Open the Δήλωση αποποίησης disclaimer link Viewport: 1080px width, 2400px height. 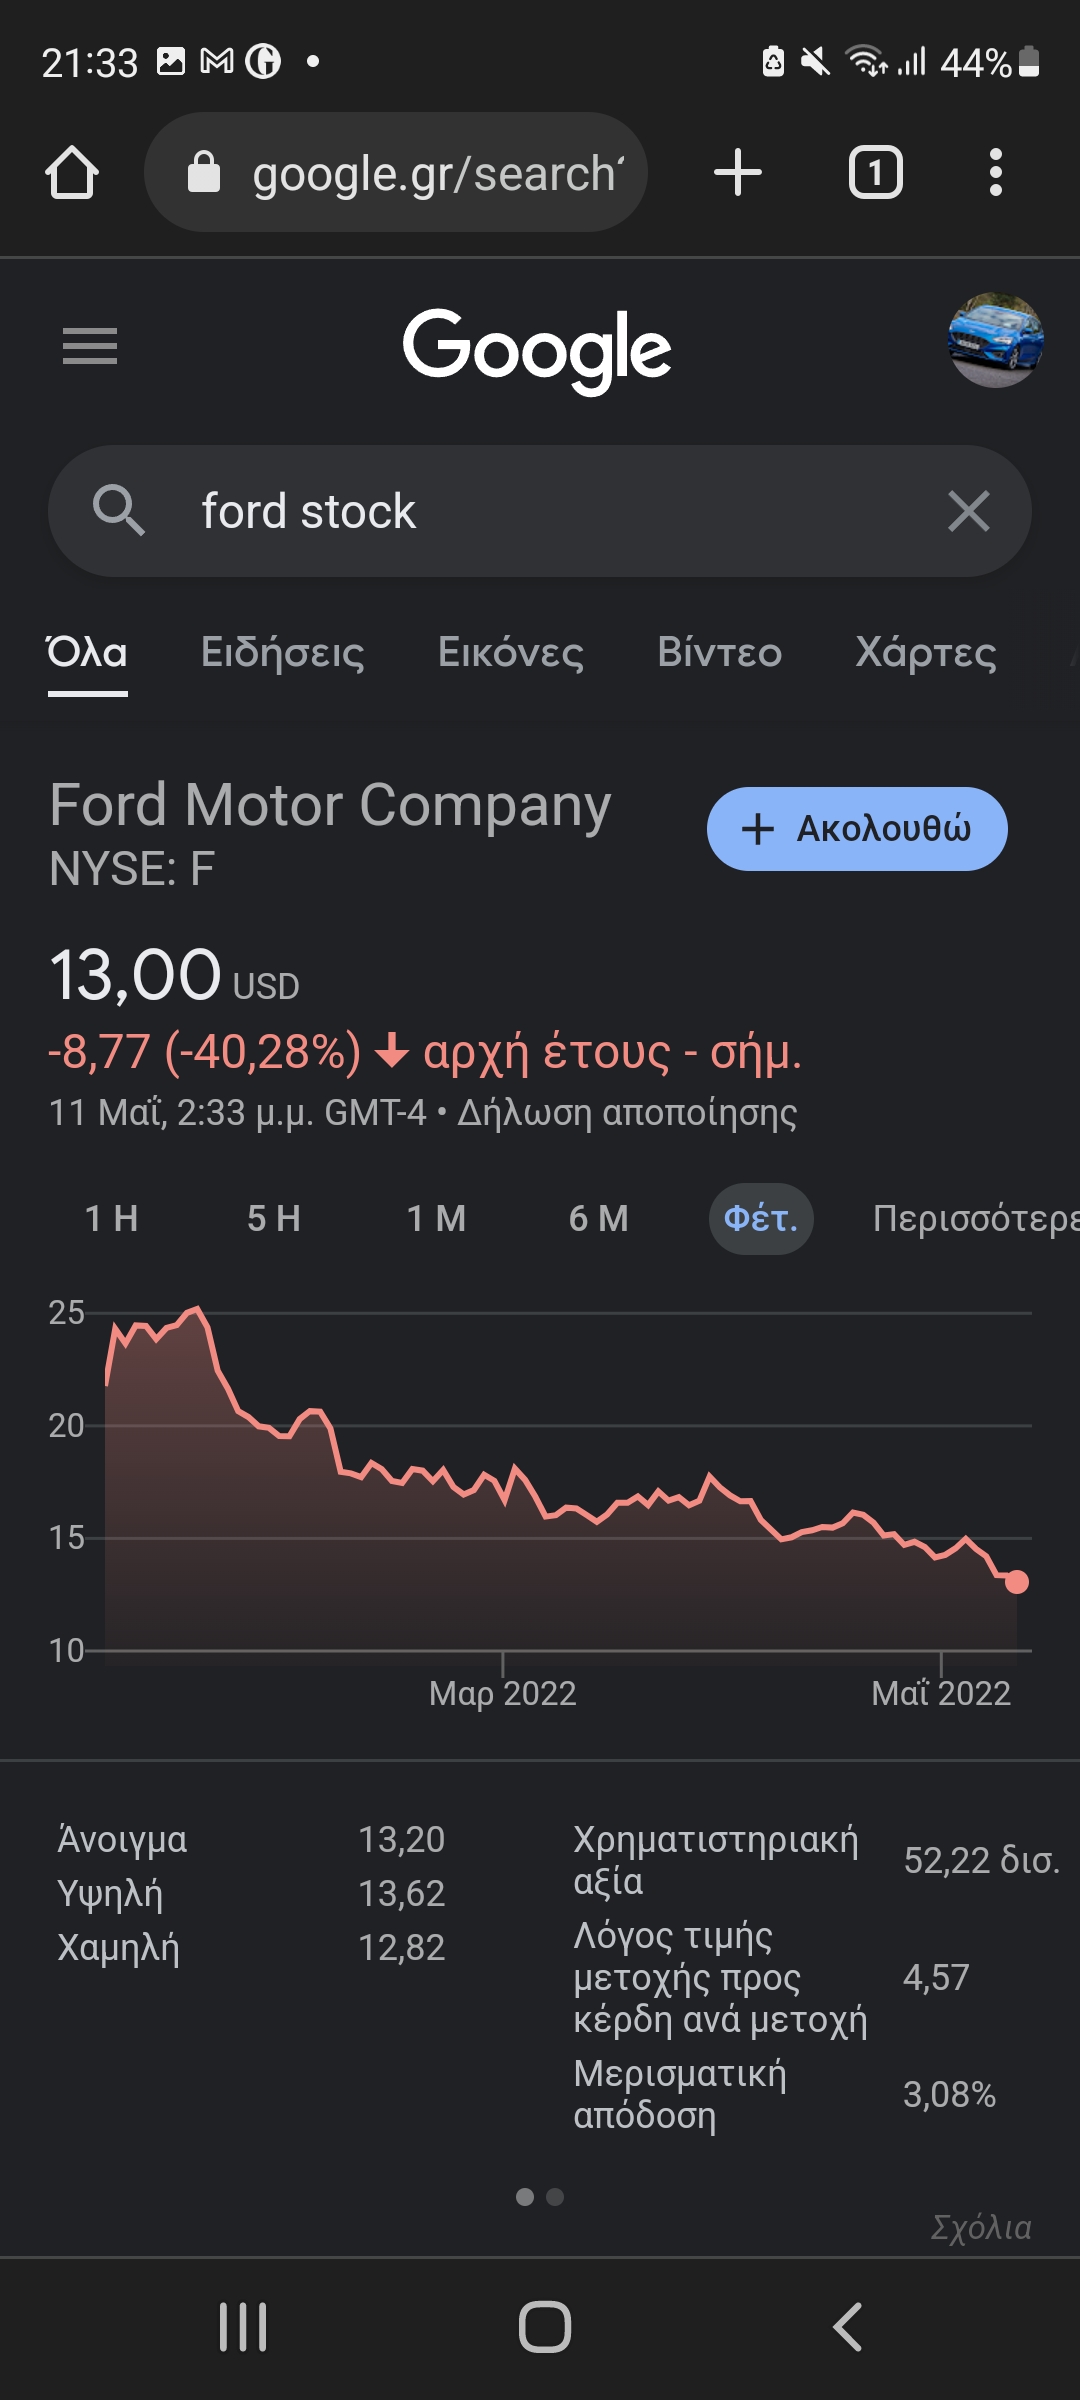[627, 1112]
